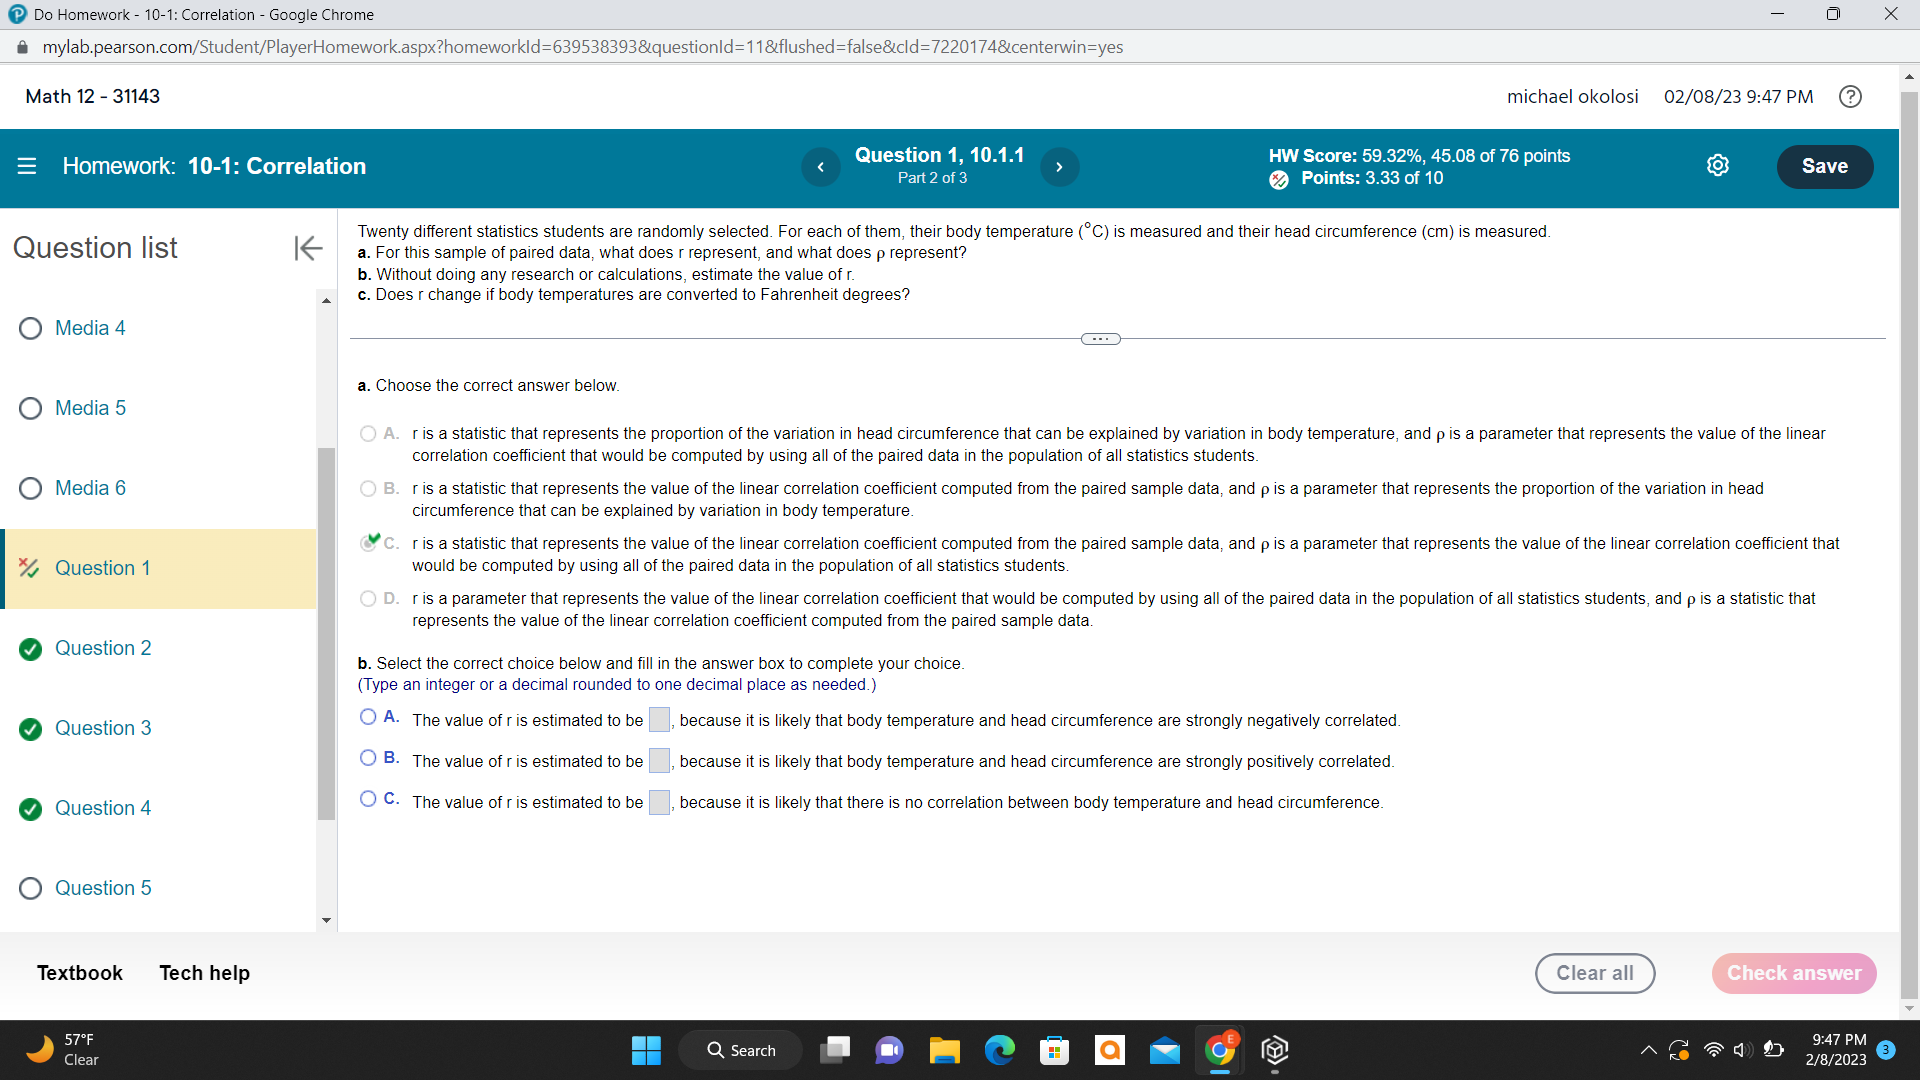Expand the question text ellipsis divider
Image resolution: width=1920 pixels, height=1080 pixels.
(1100, 339)
